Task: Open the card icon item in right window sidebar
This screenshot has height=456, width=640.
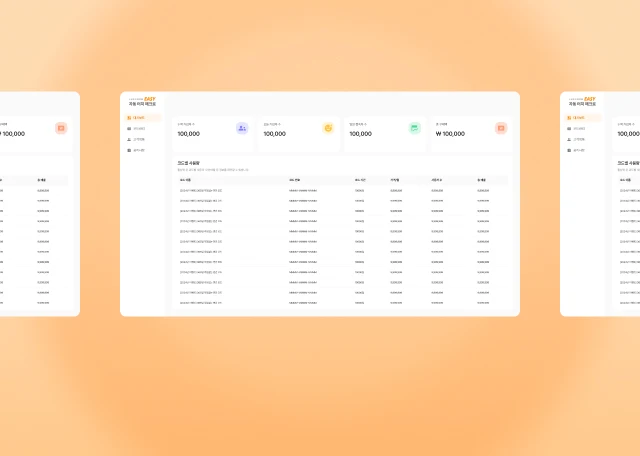Action: [x=576, y=129]
